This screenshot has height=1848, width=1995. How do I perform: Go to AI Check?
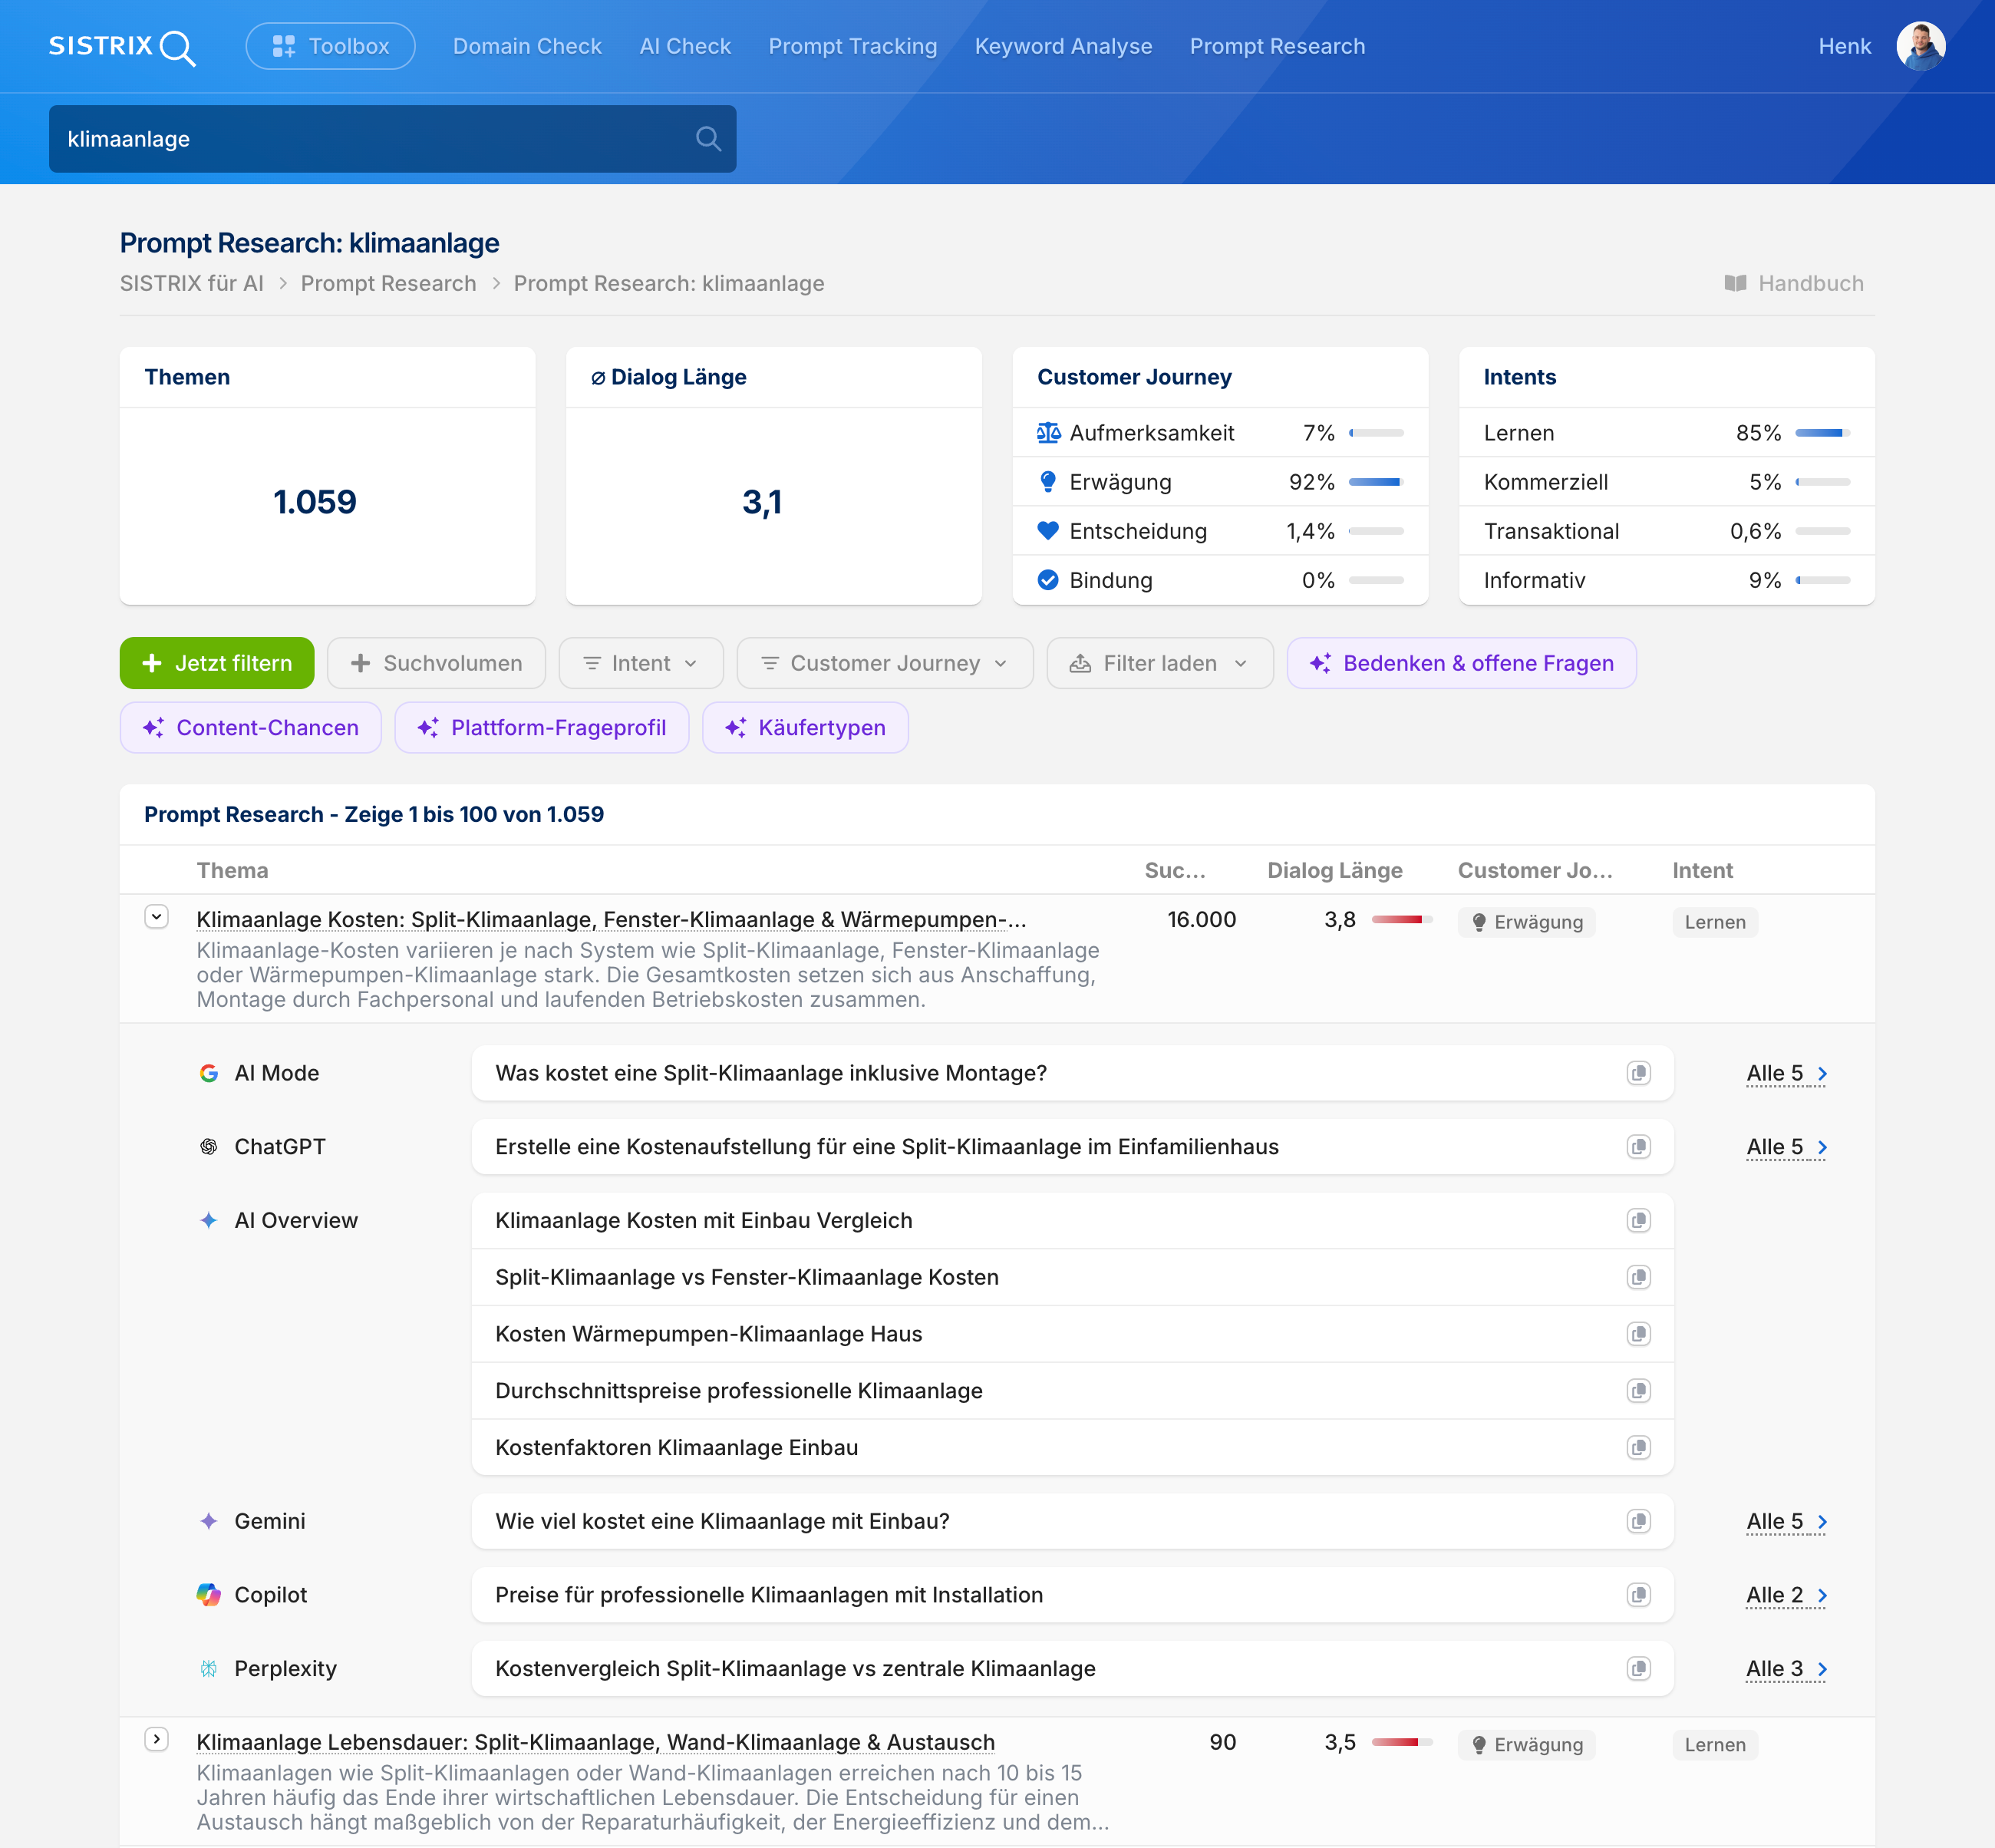[x=685, y=46]
